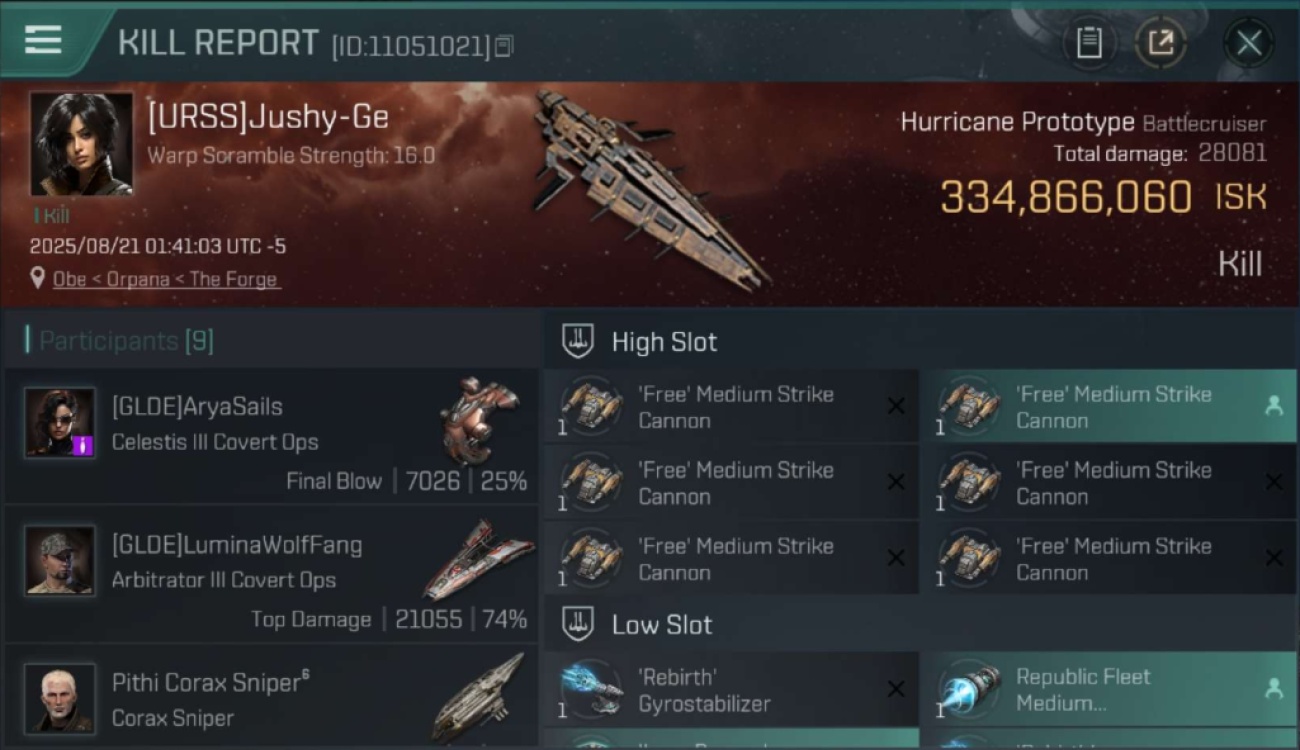Close the kill report window
The width and height of the screenshot is (1300, 750).
click(x=1248, y=43)
